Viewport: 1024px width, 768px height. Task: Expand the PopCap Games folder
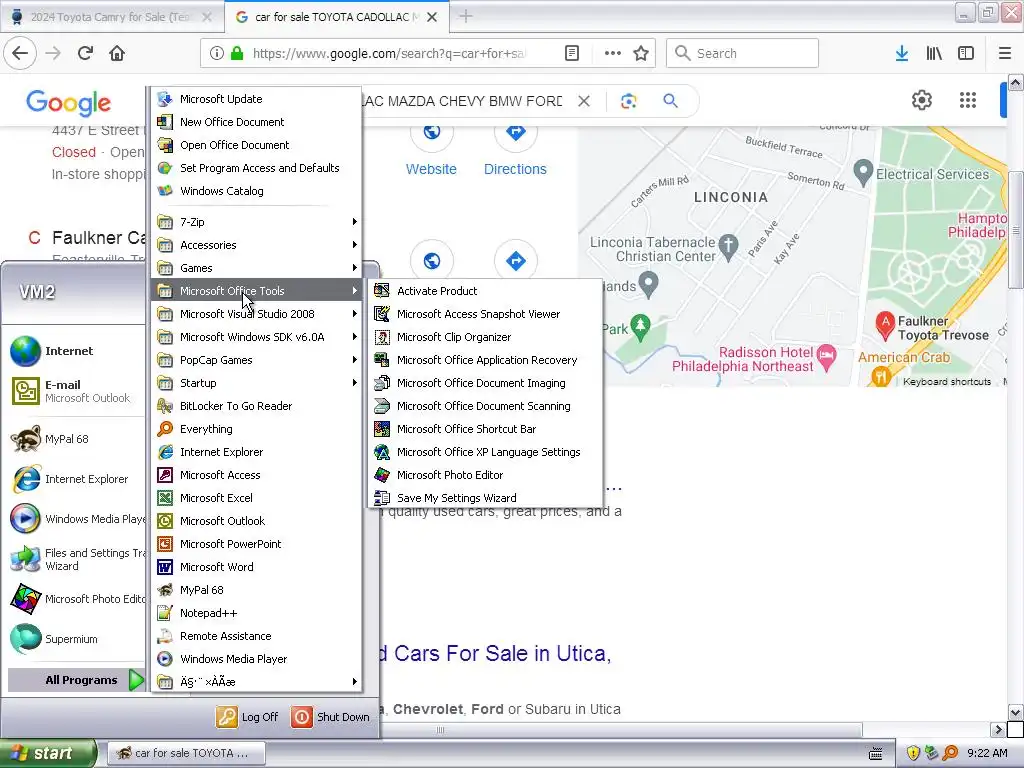[x=257, y=360]
